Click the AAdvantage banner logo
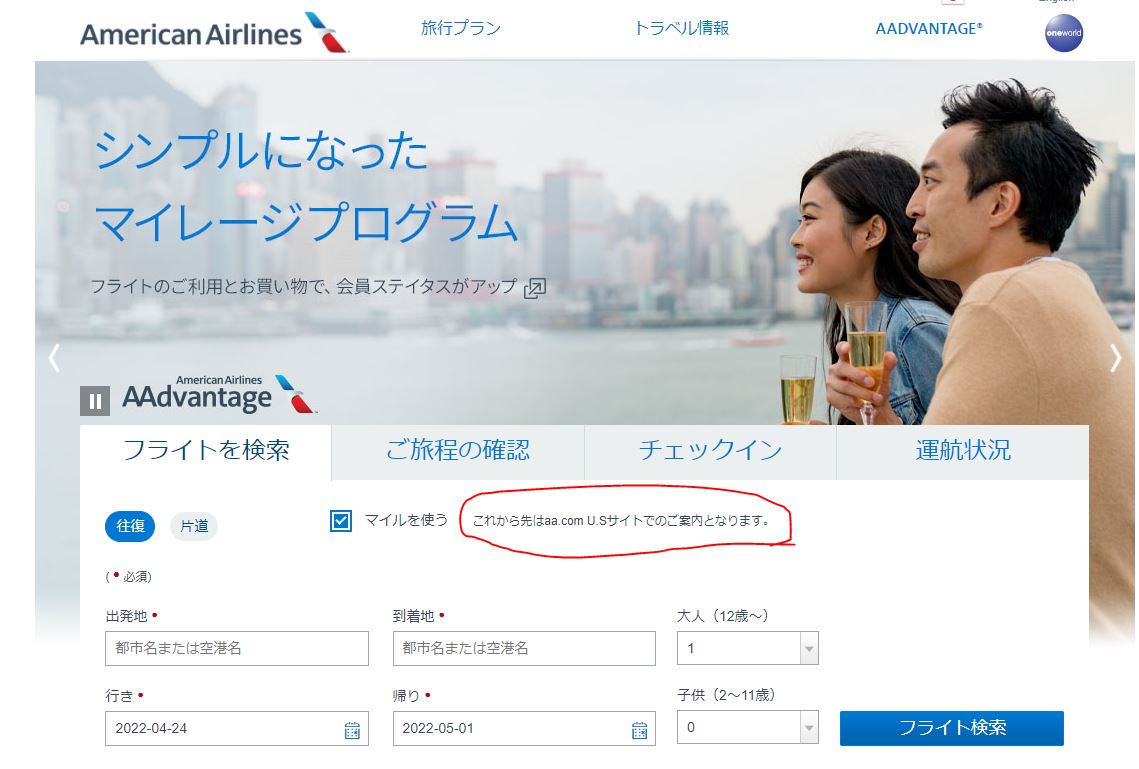This screenshot has width=1139, height=769. [x=219, y=394]
